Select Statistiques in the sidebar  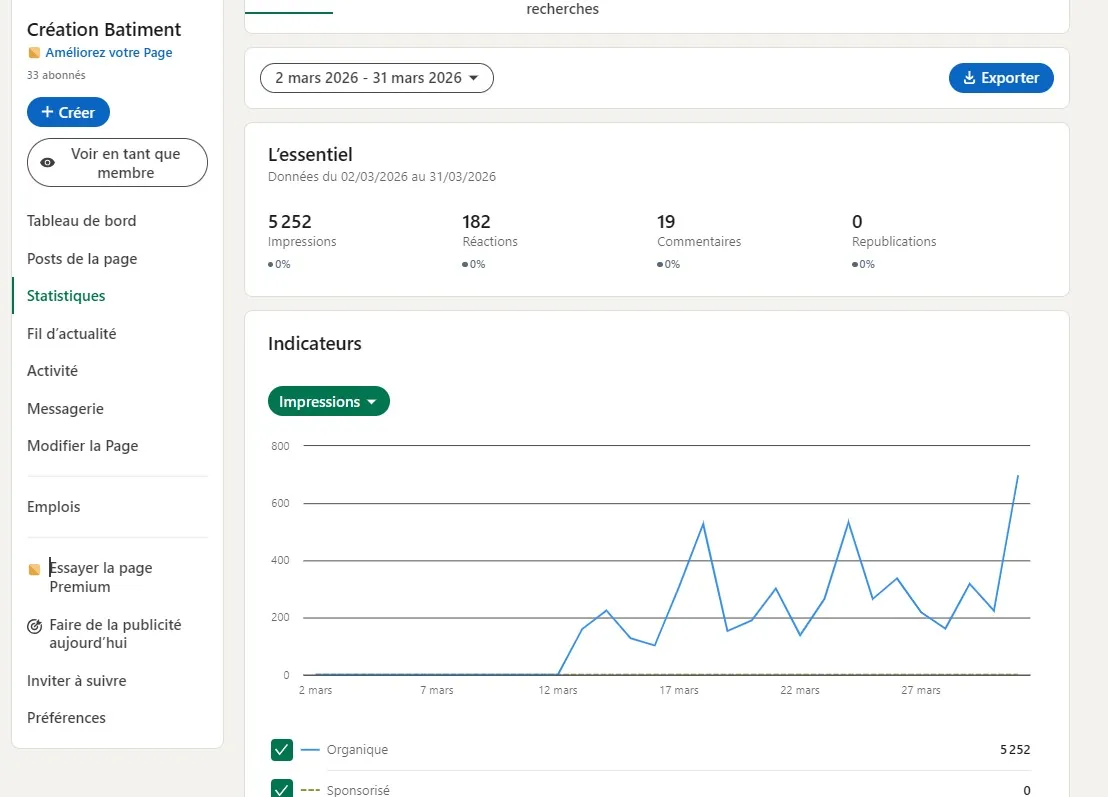[66, 296]
